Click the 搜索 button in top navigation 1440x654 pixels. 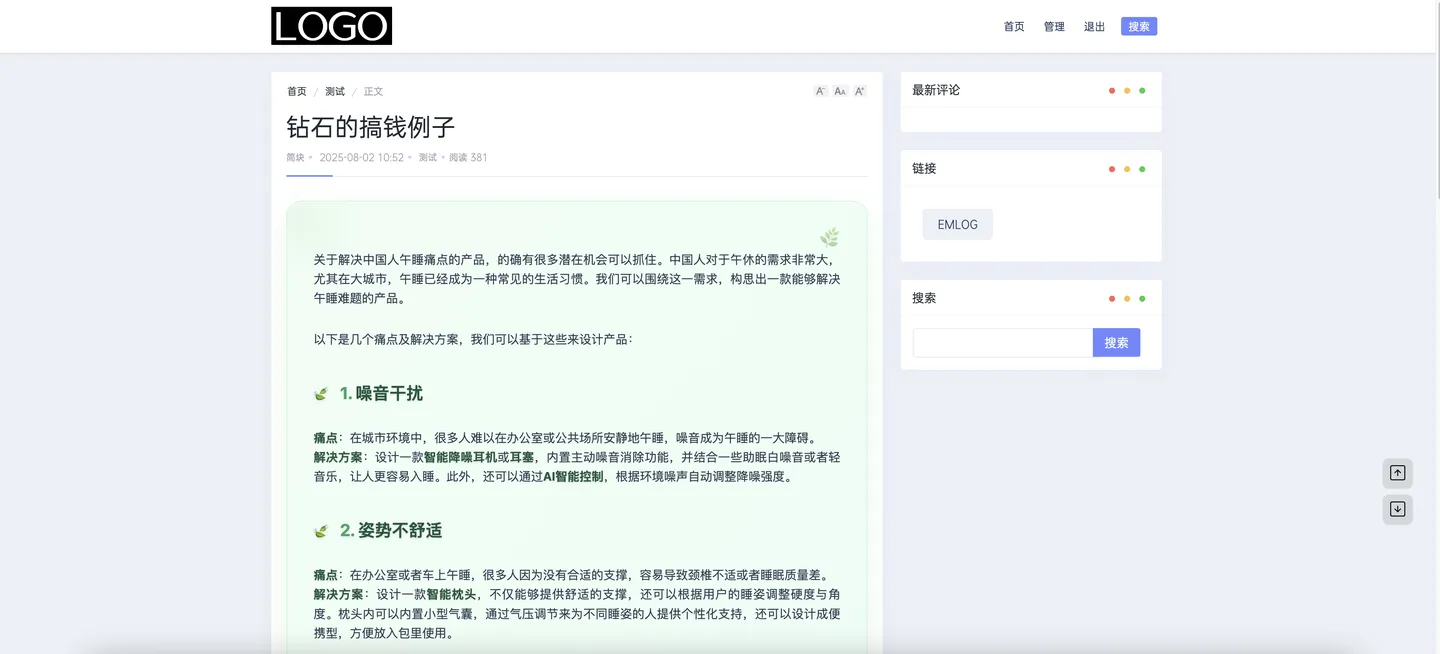1139,27
